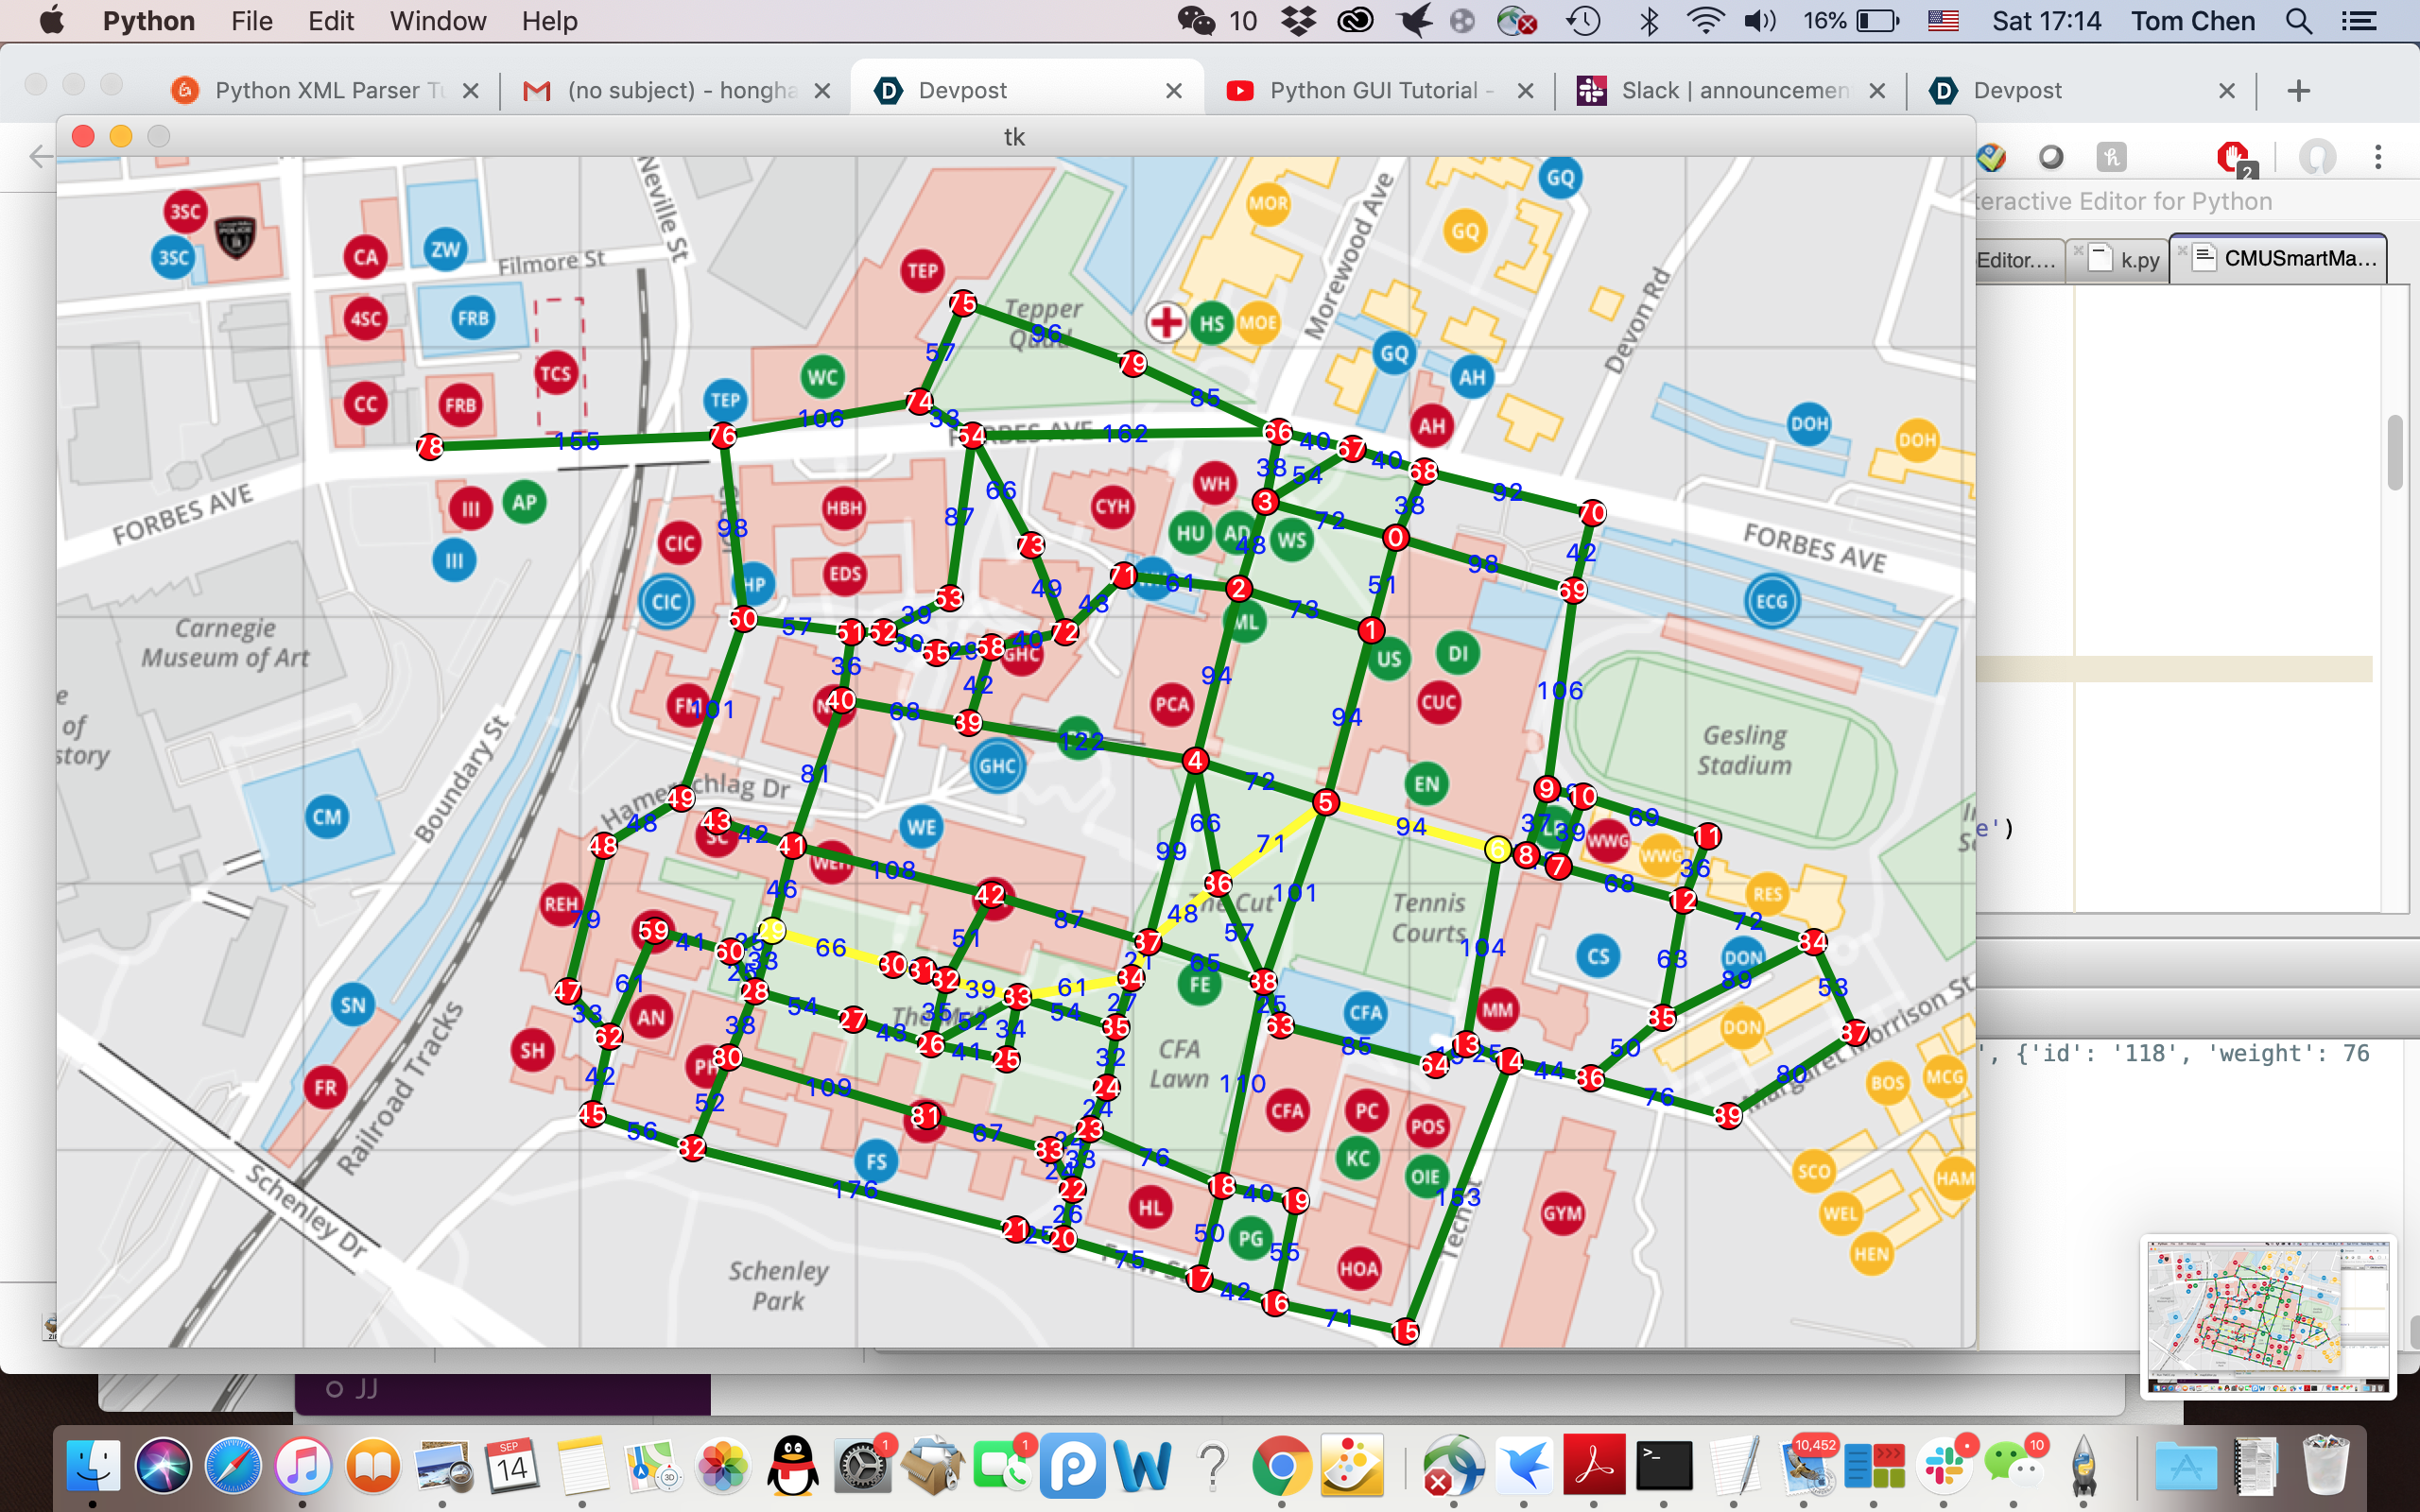
Task: Open the US flag input source menu
Action: 1942,21
